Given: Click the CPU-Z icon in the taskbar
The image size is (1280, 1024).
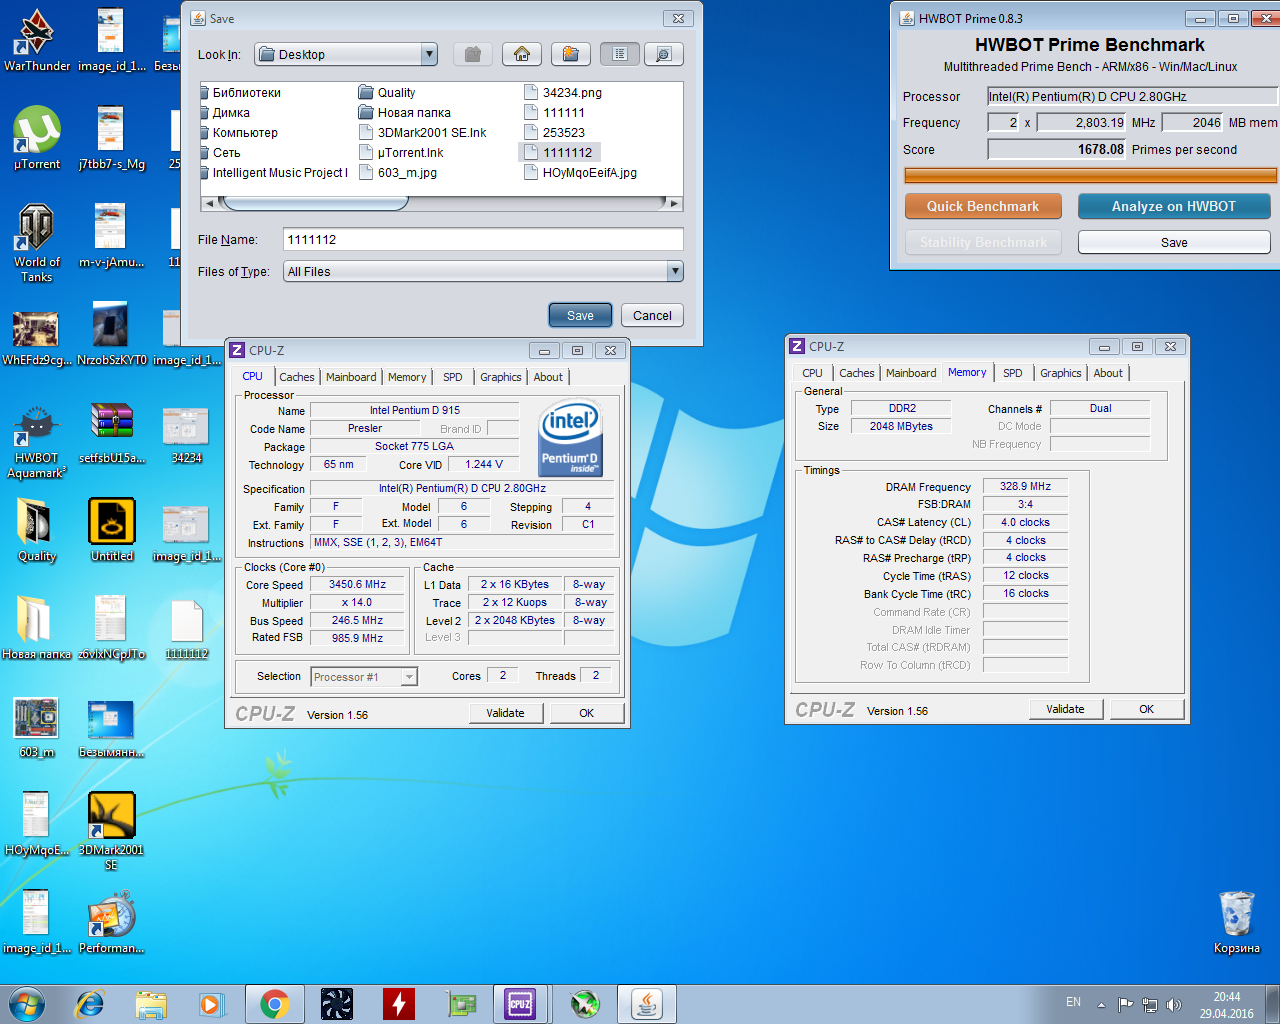Looking at the screenshot, I should [520, 1004].
